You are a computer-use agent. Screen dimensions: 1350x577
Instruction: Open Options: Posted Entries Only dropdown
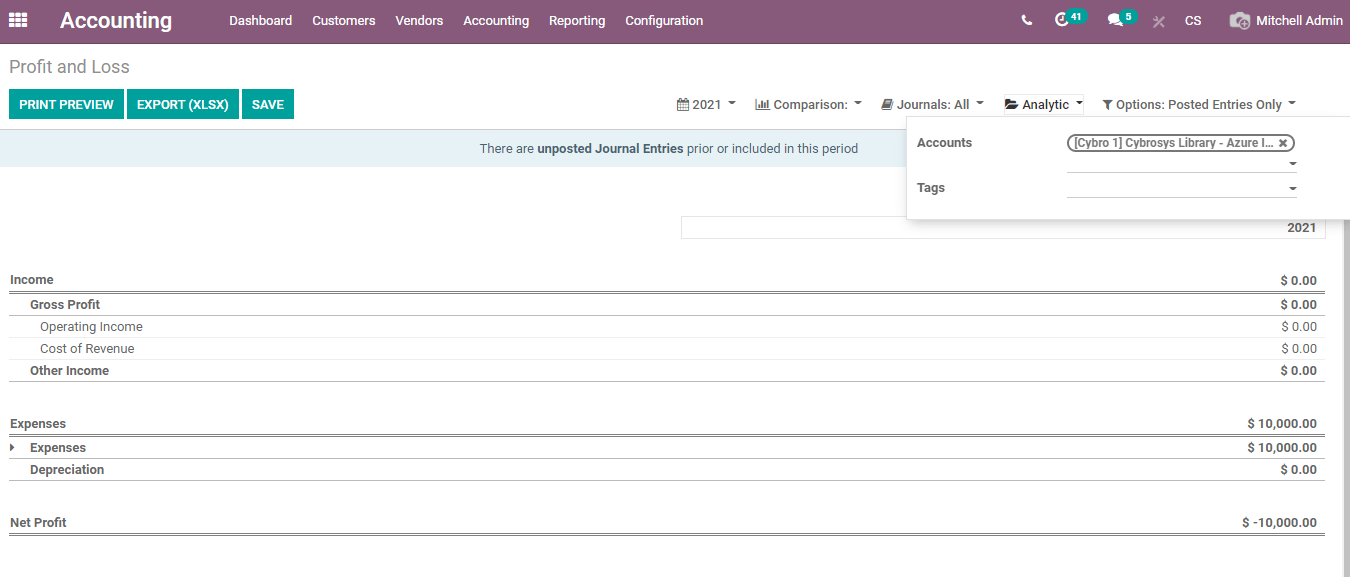coord(1199,104)
